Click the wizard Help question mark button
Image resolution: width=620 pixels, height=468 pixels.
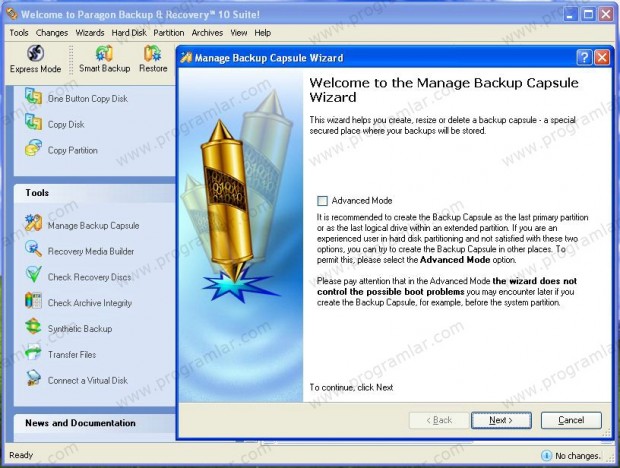tap(584, 58)
